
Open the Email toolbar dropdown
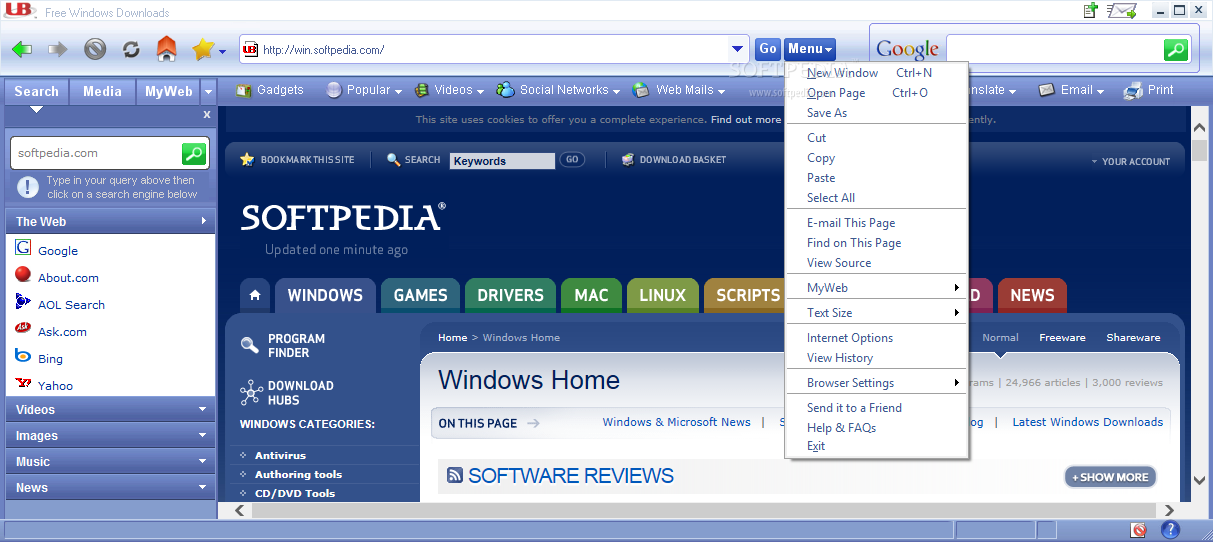[1071, 90]
